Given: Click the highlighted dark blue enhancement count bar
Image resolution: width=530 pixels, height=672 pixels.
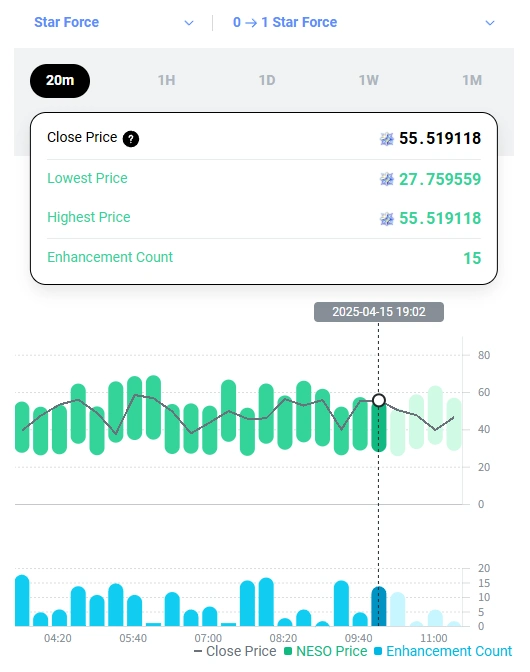Looking at the screenshot, I should 379,606.
